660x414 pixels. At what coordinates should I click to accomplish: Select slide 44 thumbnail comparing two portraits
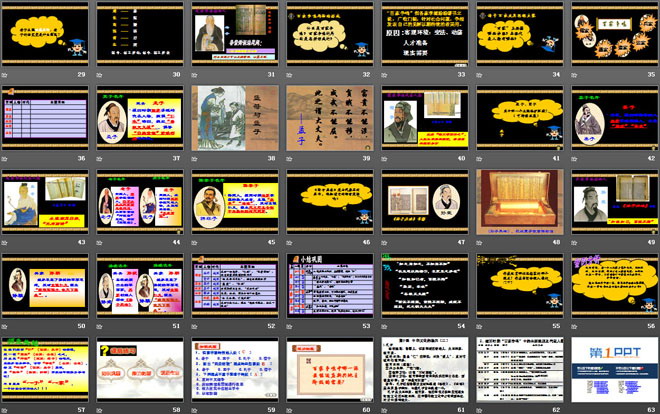[x=140, y=202]
